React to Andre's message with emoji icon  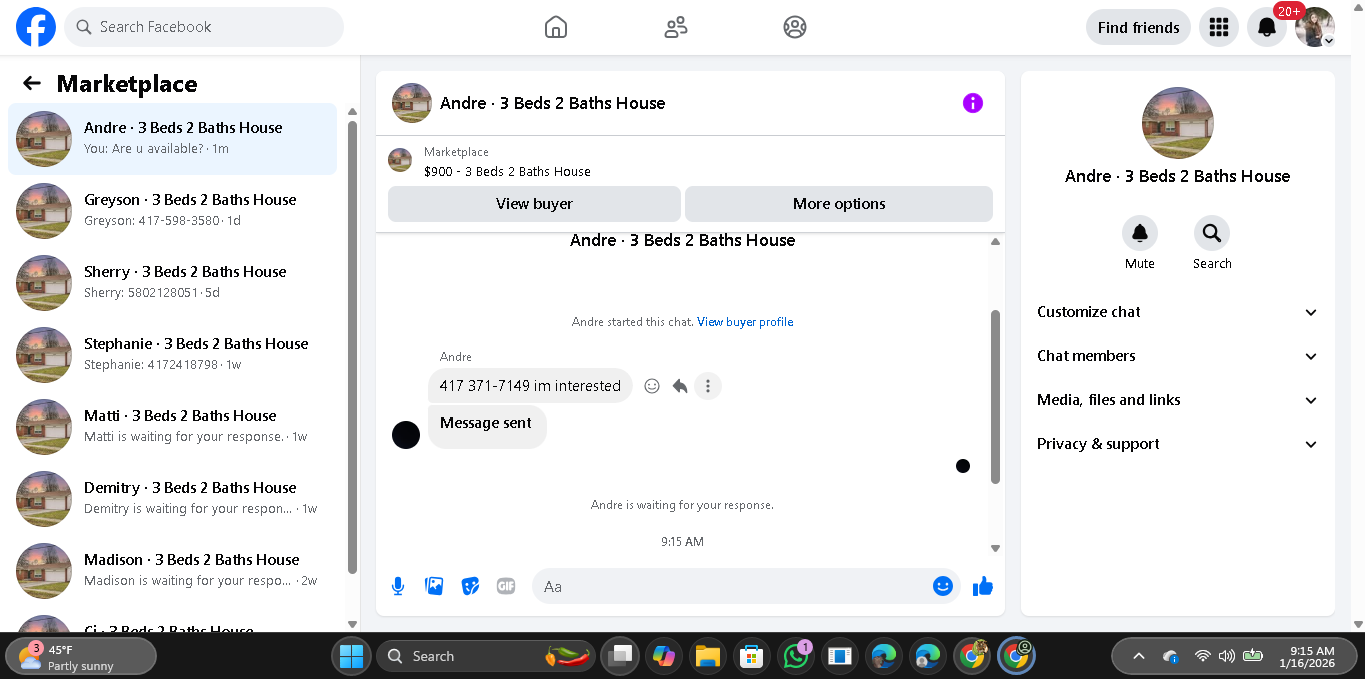tap(652, 386)
